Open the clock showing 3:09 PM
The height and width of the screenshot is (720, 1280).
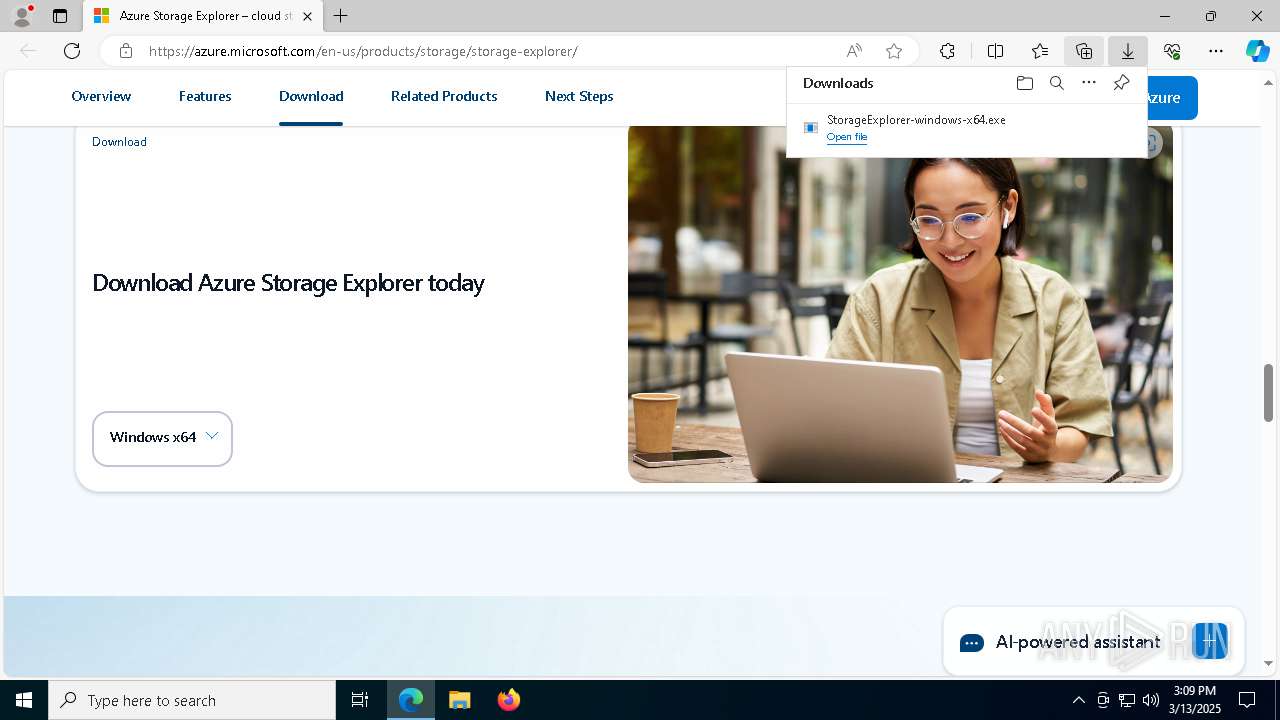click(1195, 700)
